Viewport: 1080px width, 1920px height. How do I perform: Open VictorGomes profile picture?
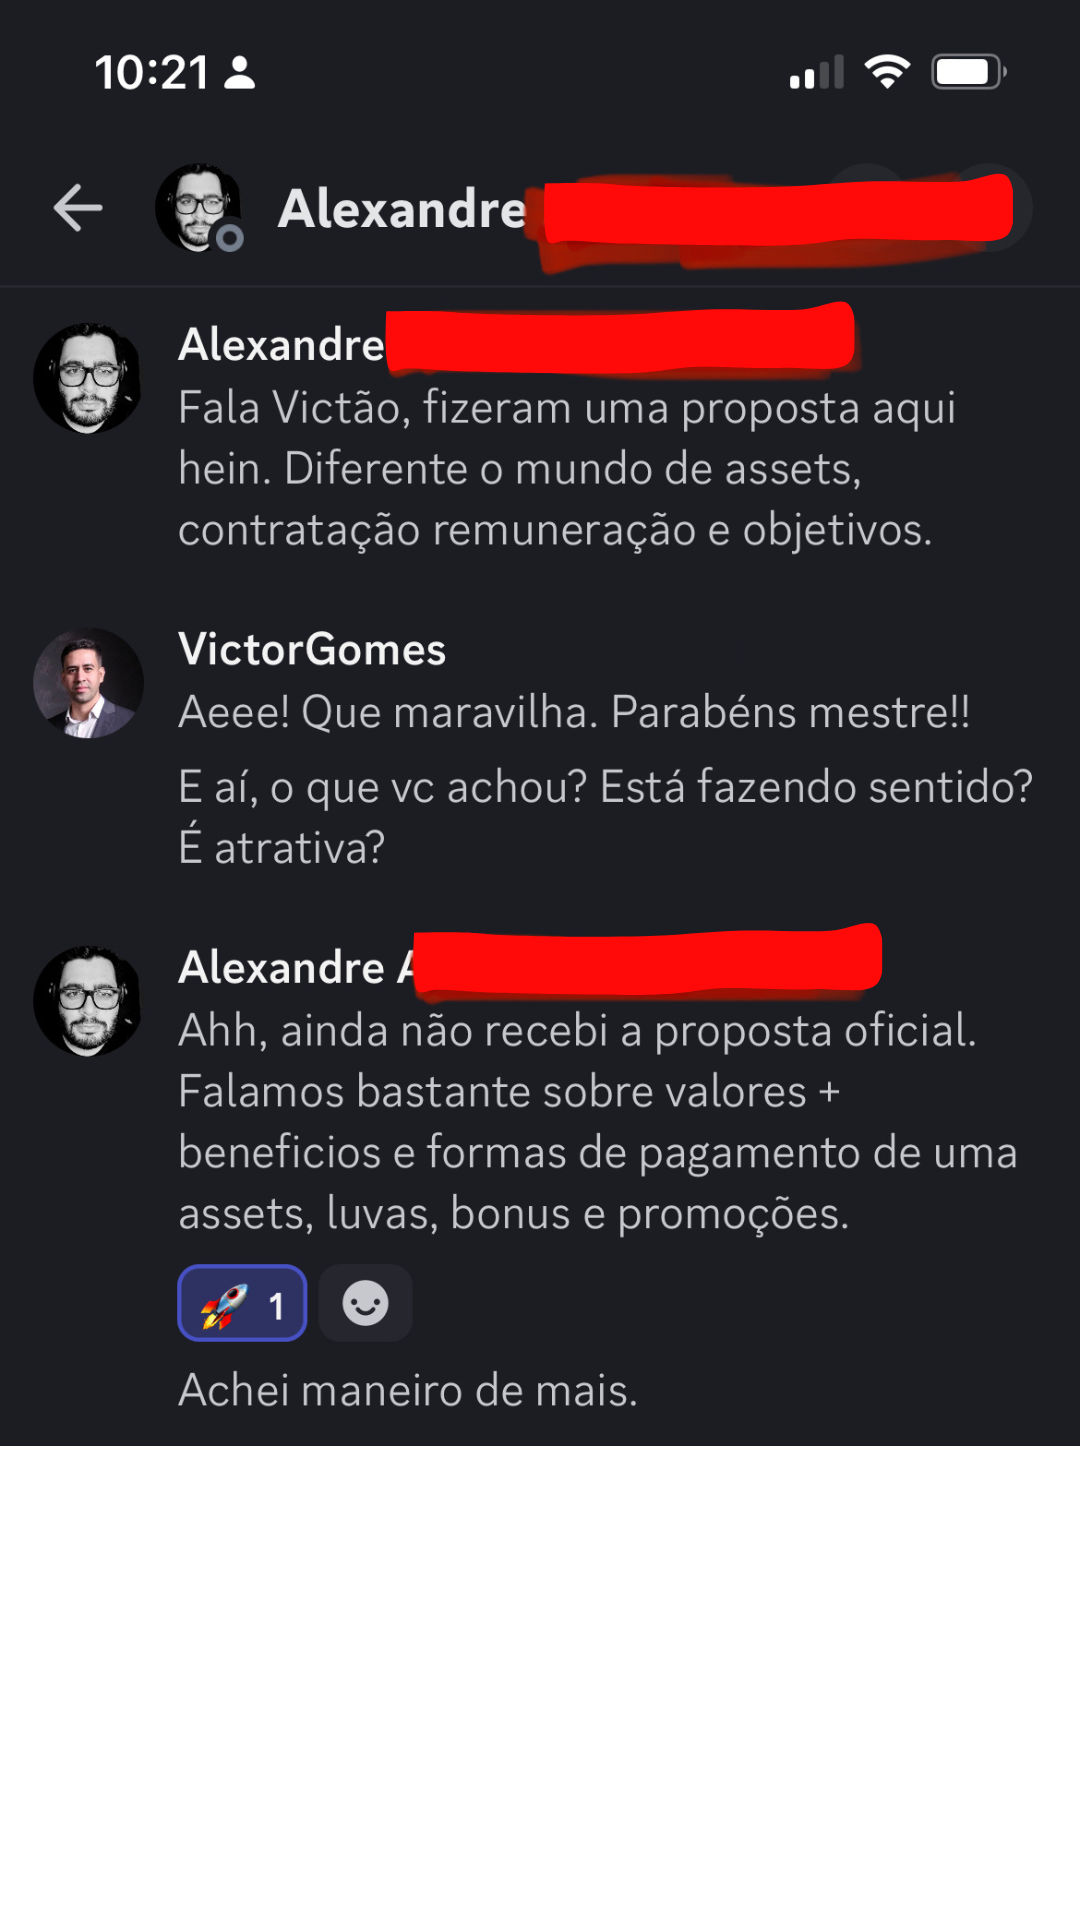[x=88, y=683]
